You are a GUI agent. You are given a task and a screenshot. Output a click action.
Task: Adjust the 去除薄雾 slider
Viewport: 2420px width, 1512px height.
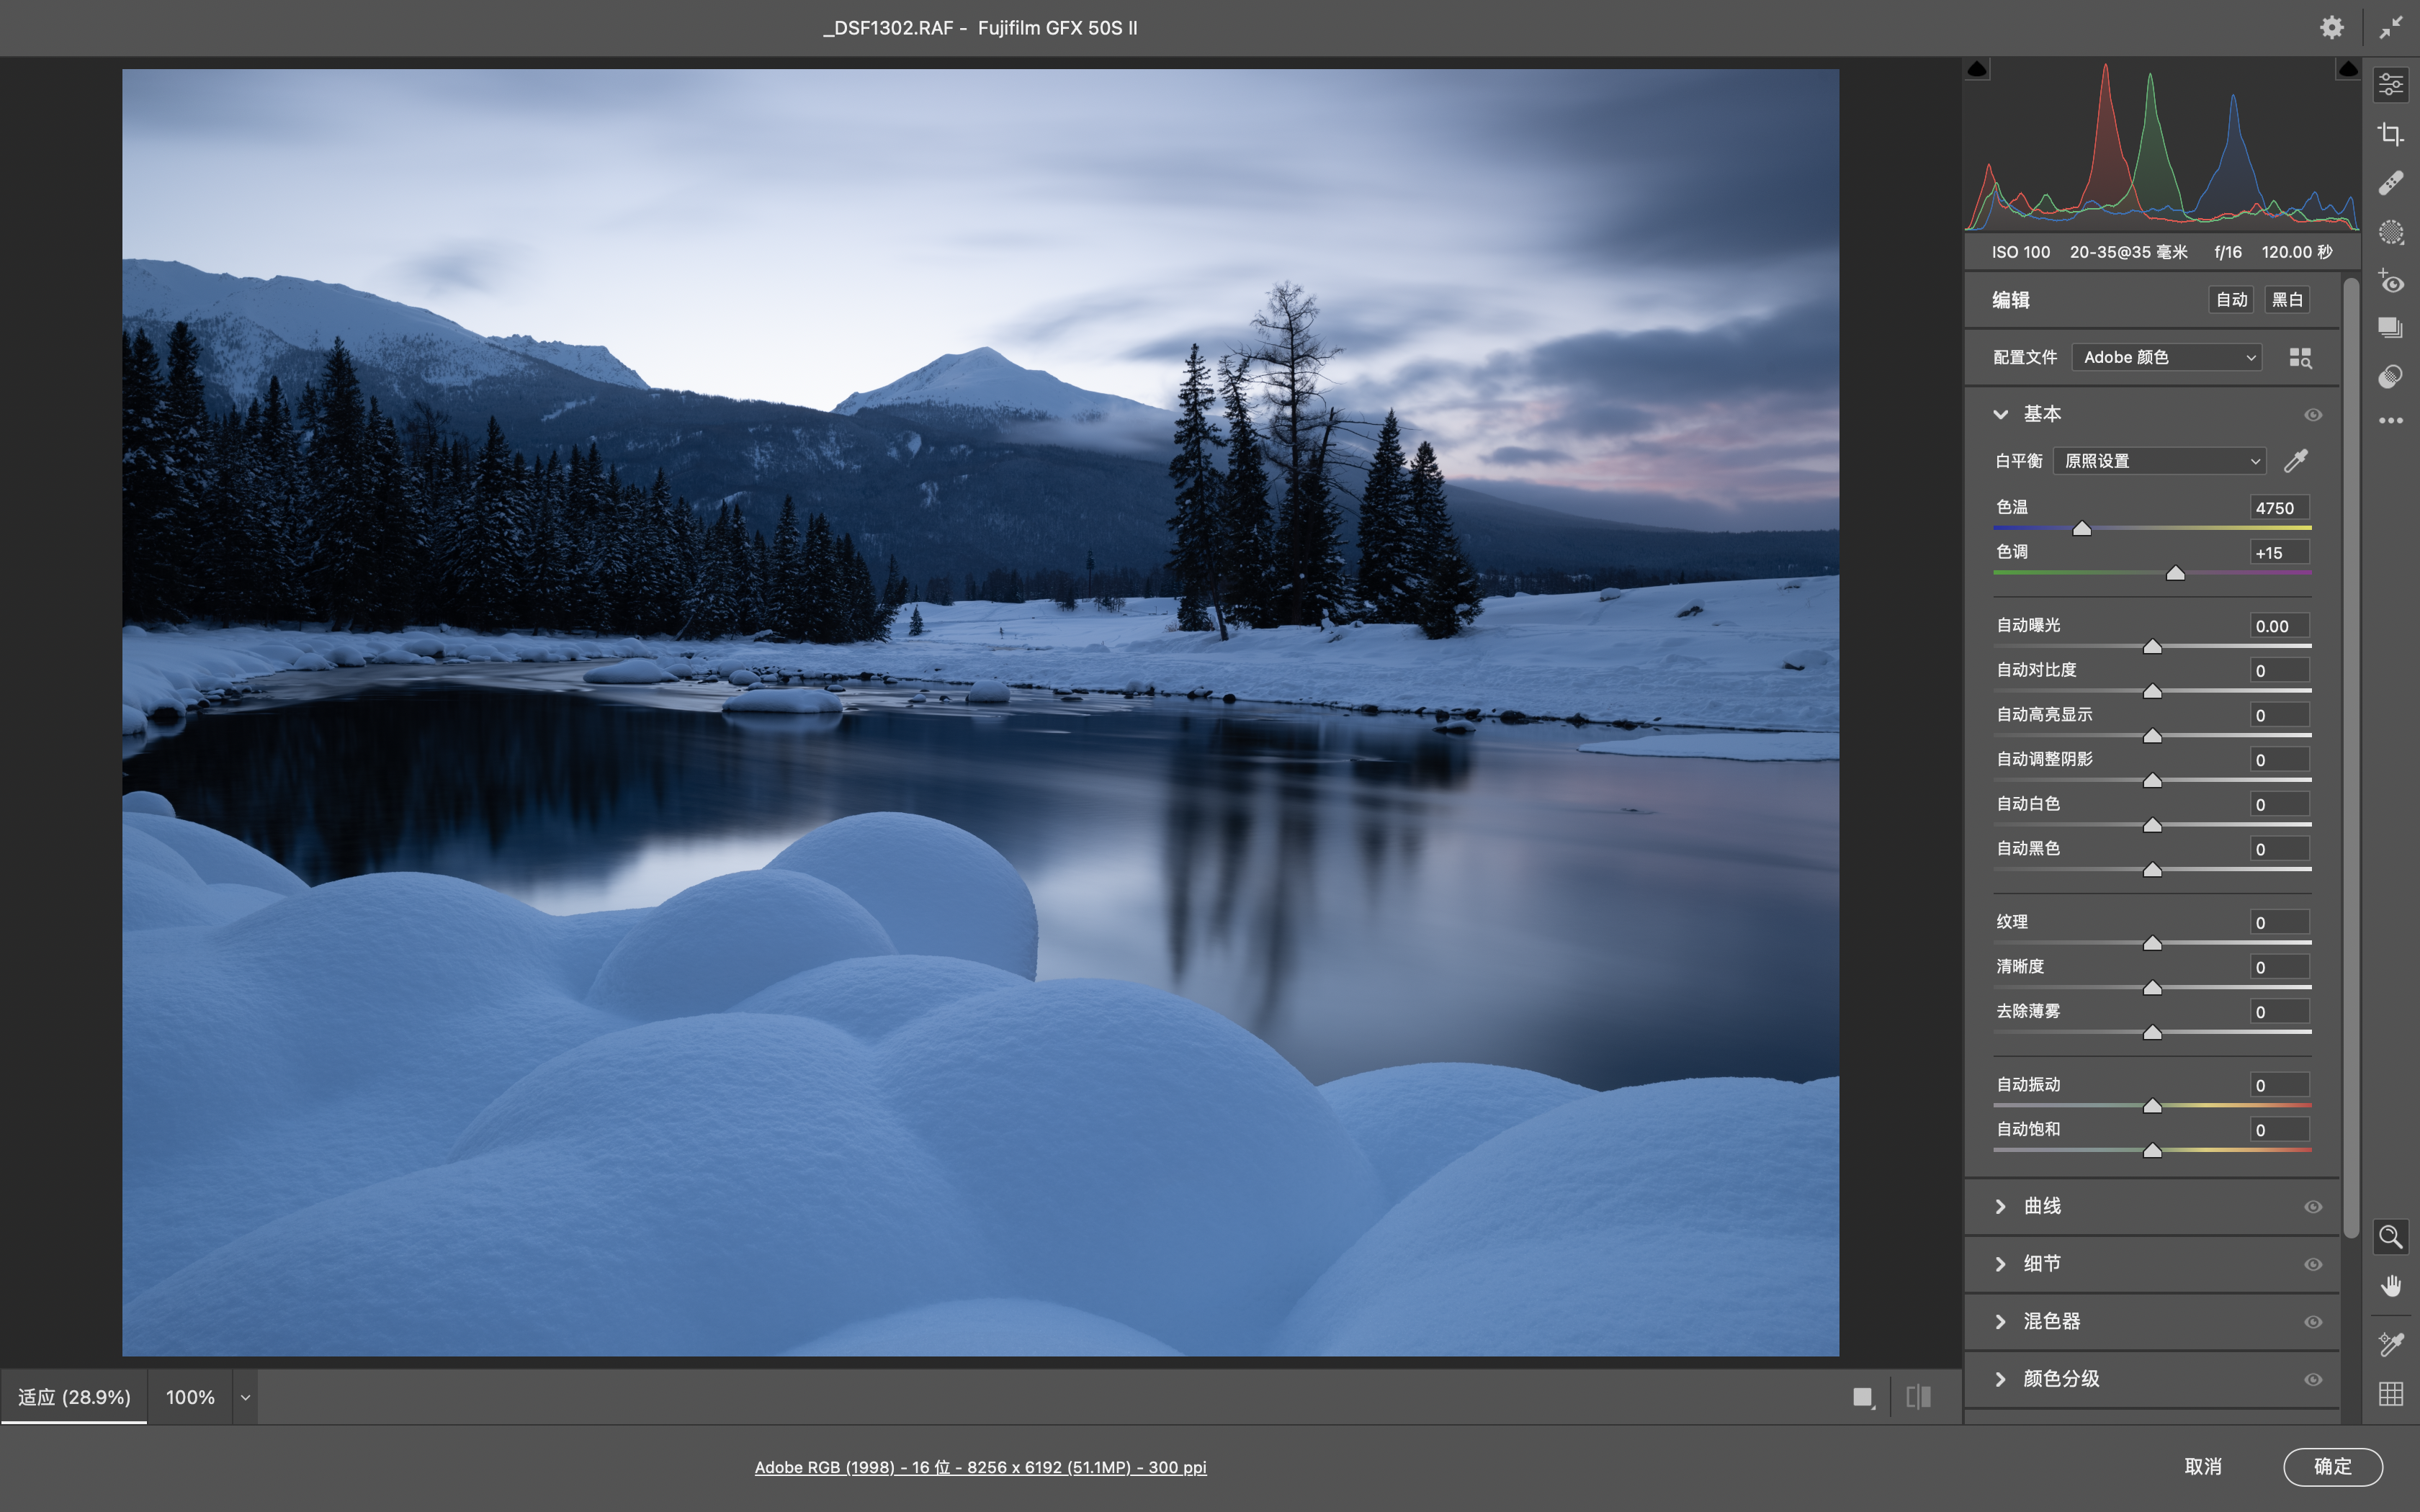click(x=2152, y=1032)
